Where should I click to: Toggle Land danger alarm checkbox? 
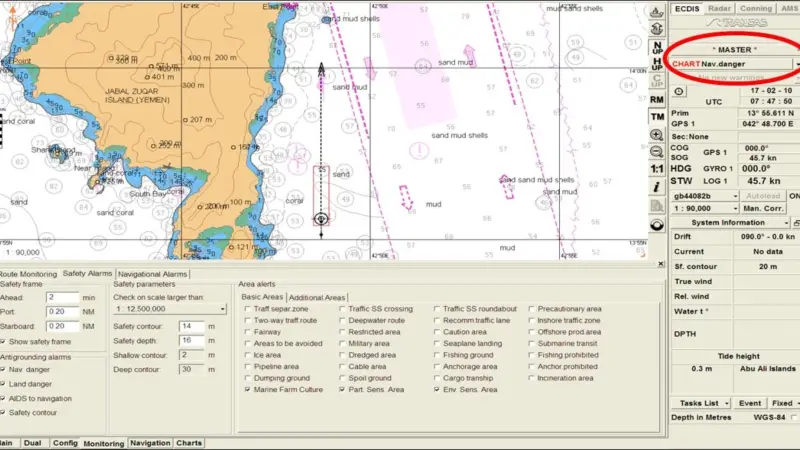pos(3,384)
